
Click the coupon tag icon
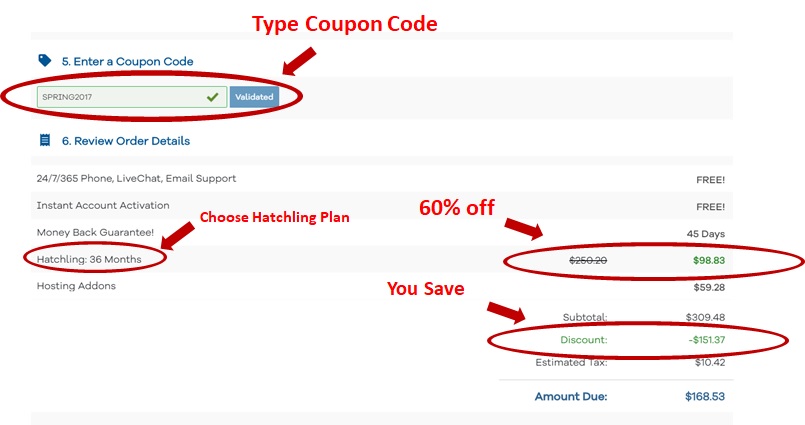tap(44, 61)
